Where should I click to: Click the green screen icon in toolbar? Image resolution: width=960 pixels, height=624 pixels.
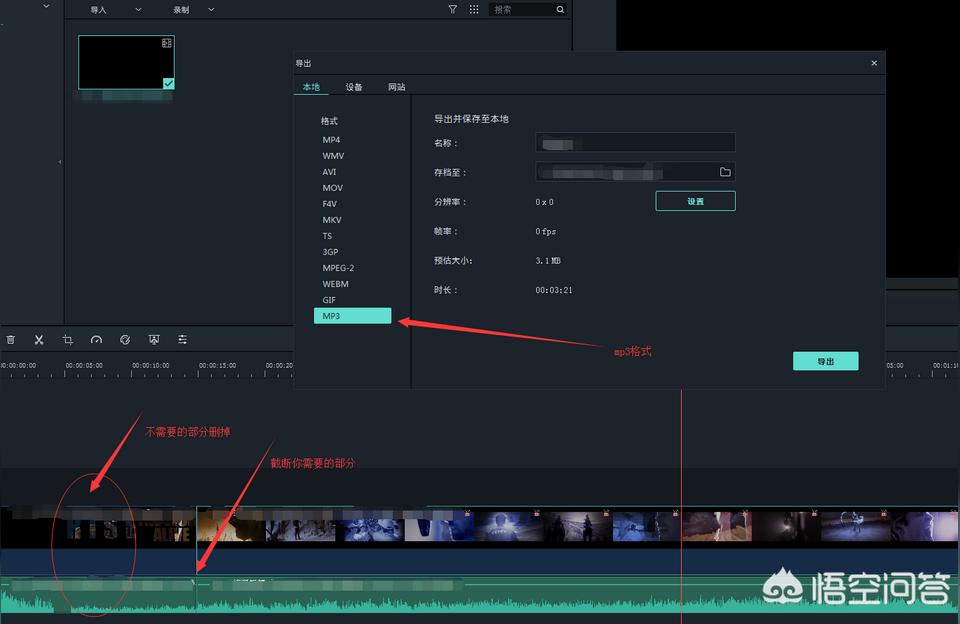pos(154,340)
